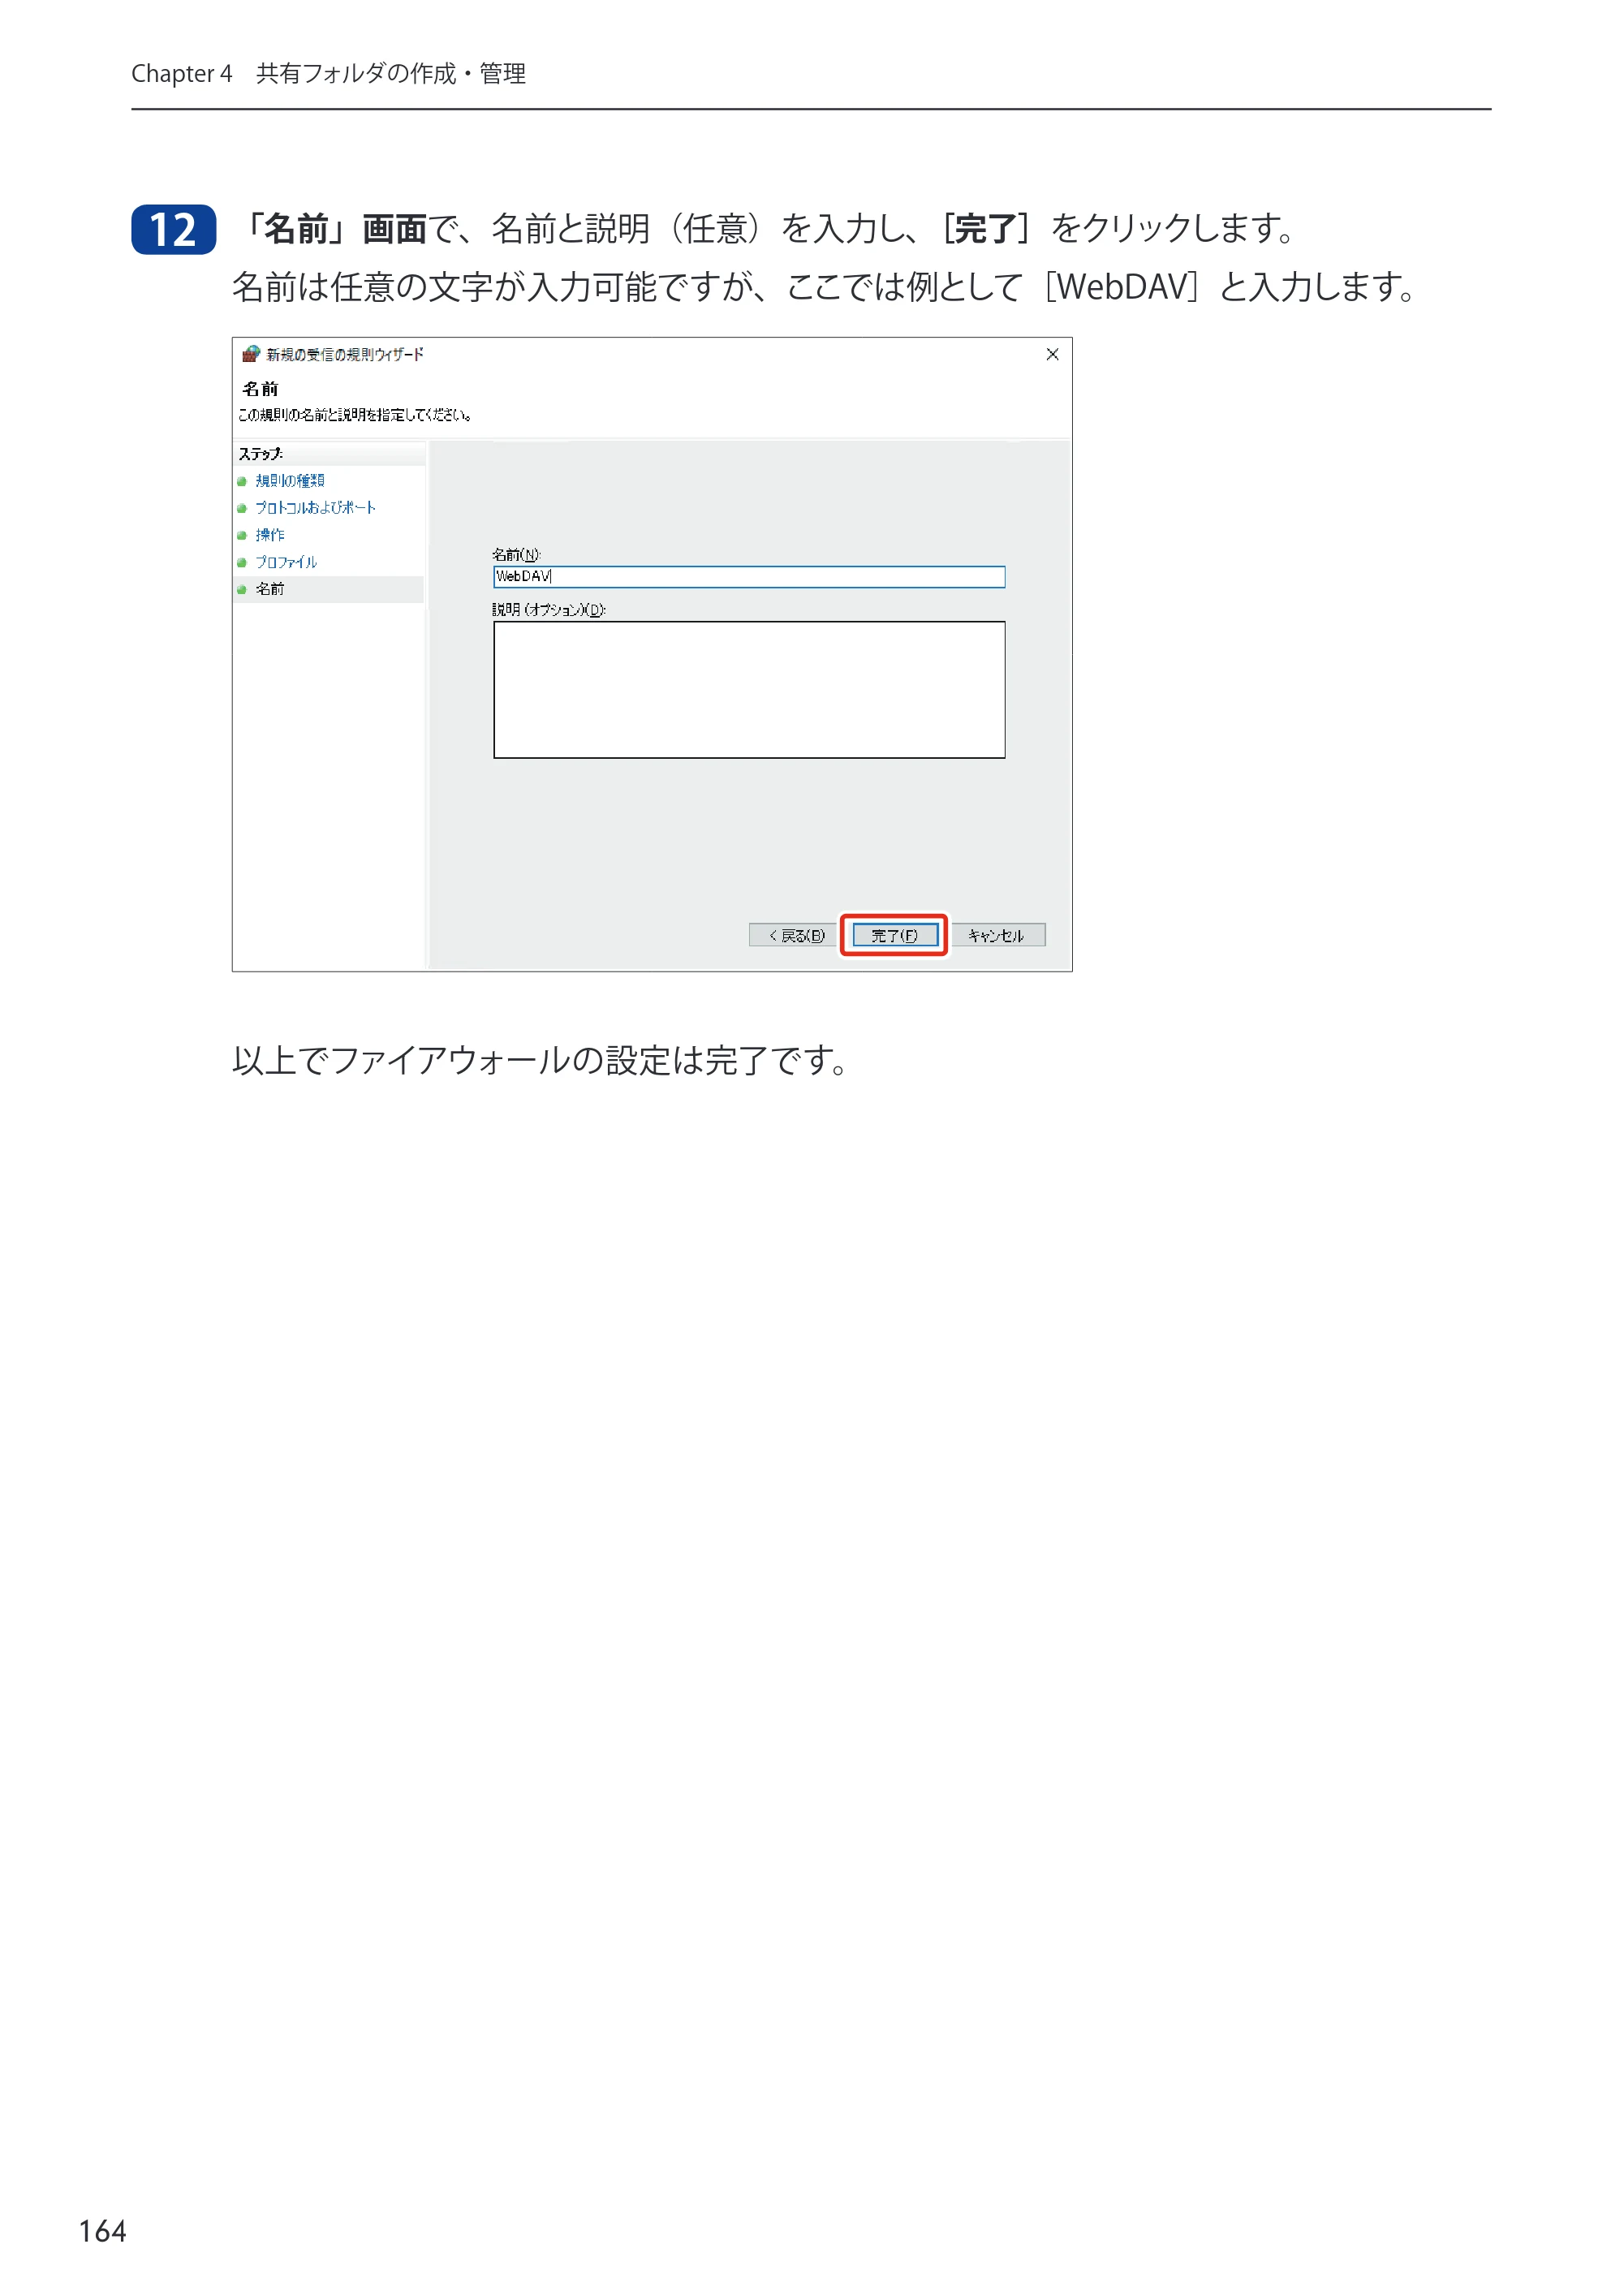Screen dimensions: 1624x2296
Task: Focus the 名前(N) field containing WebDAV
Action: coord(749,577)
